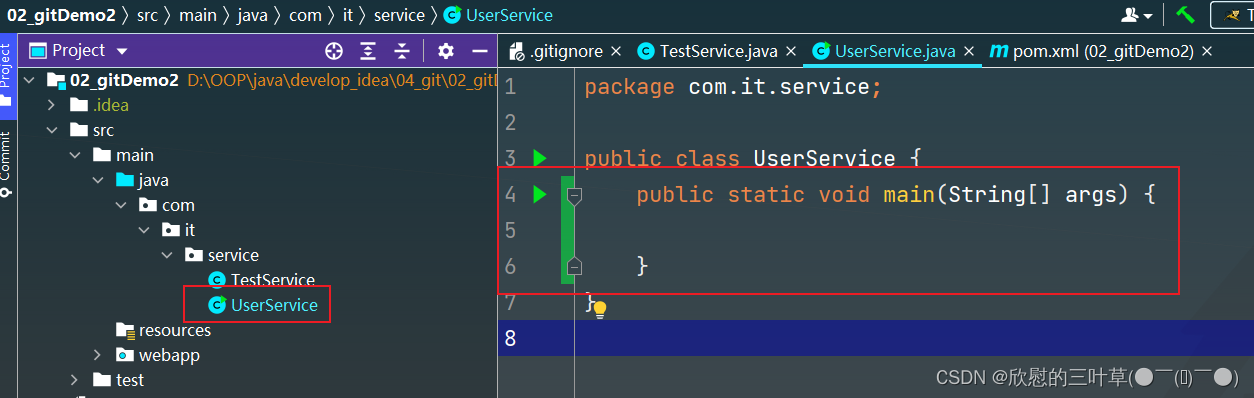The width and height of the screenshot is (1254, 398).
Task: Run main method using gutter arrow on line 4
Action: pyautogui.click(x=540, y=194)
